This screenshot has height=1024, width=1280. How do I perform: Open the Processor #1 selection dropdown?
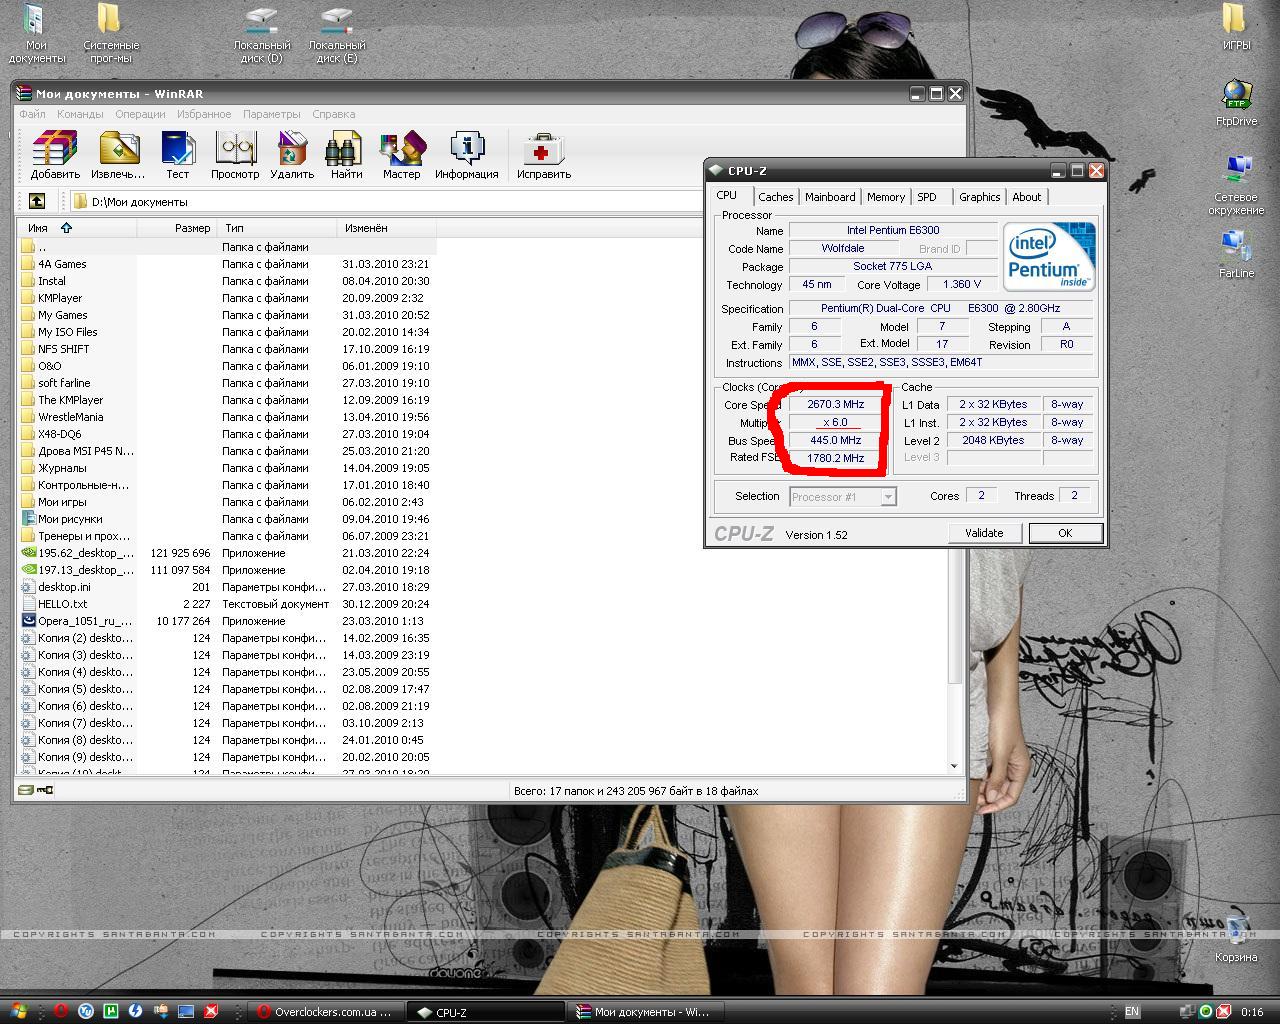(842, 497)
